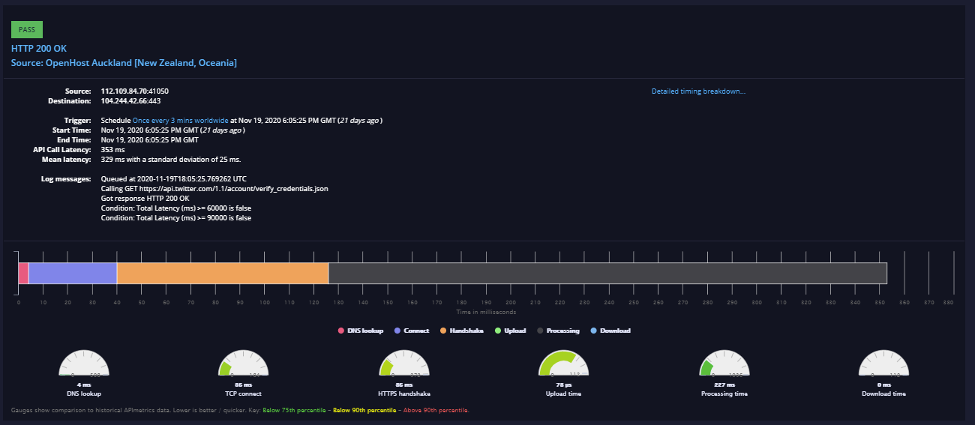Click the 'DNS lookup' label under its gauge
The image size is (977, 427).
(x=84, y=394)
